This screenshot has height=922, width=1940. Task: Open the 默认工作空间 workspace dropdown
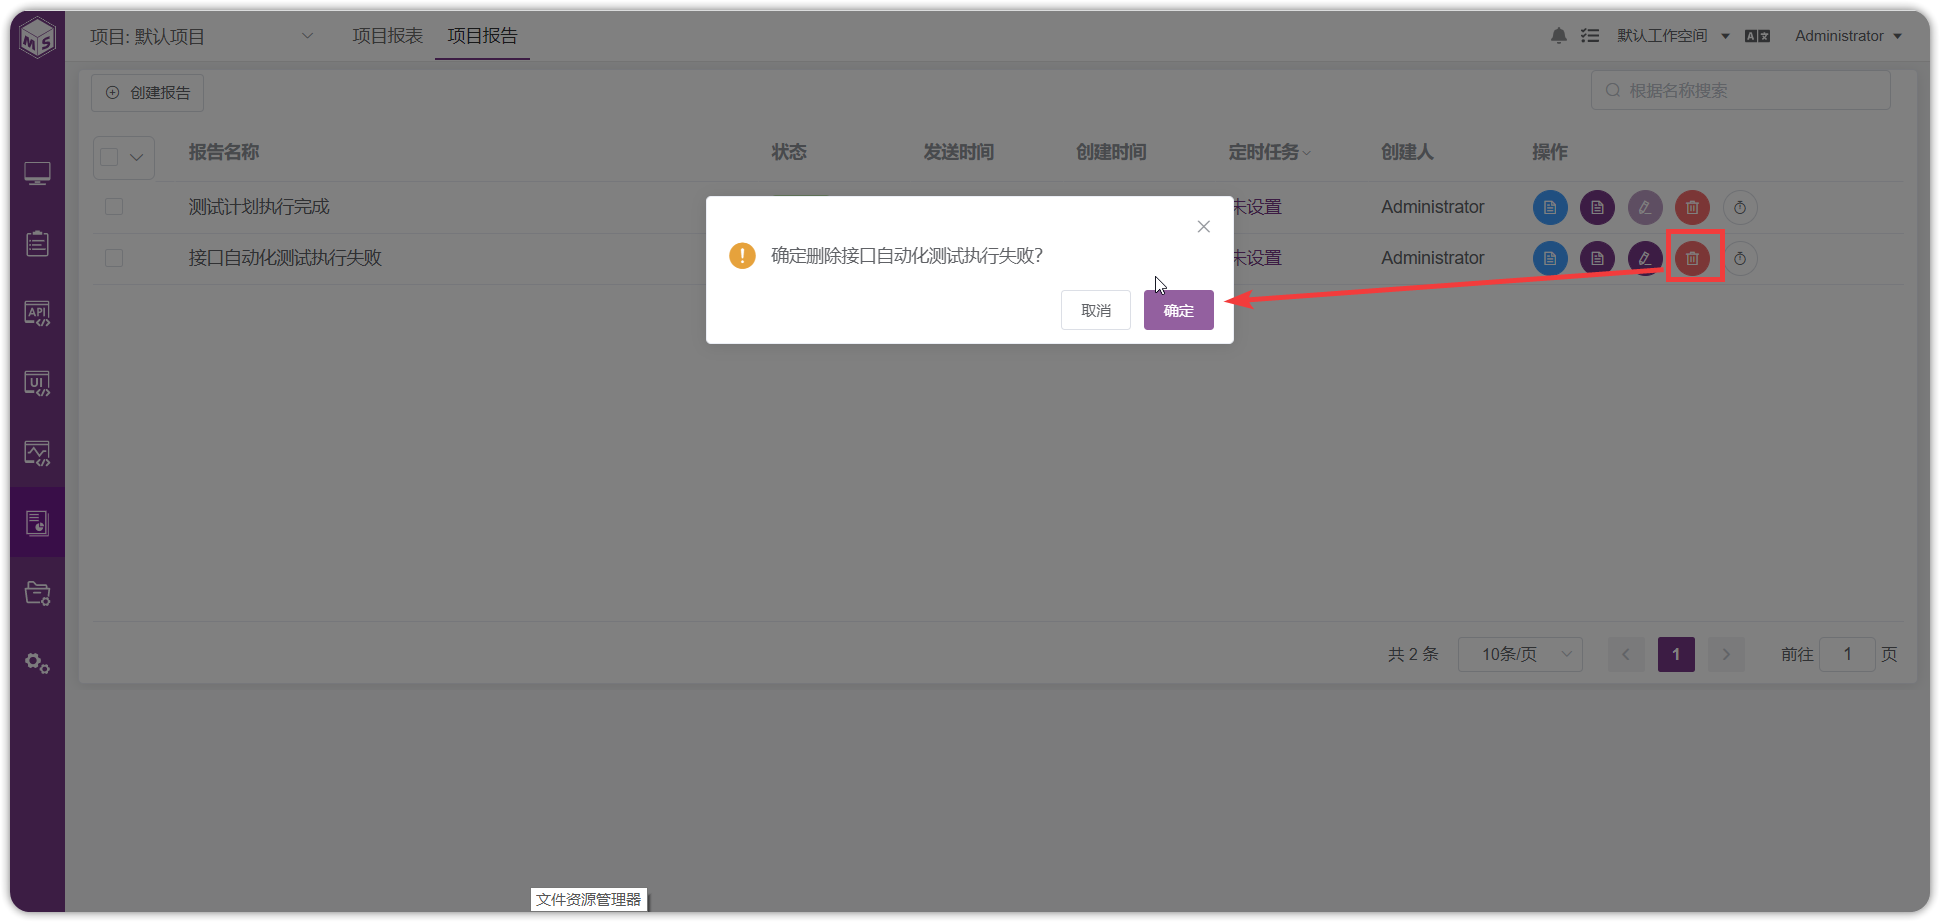pos(1673,36)
